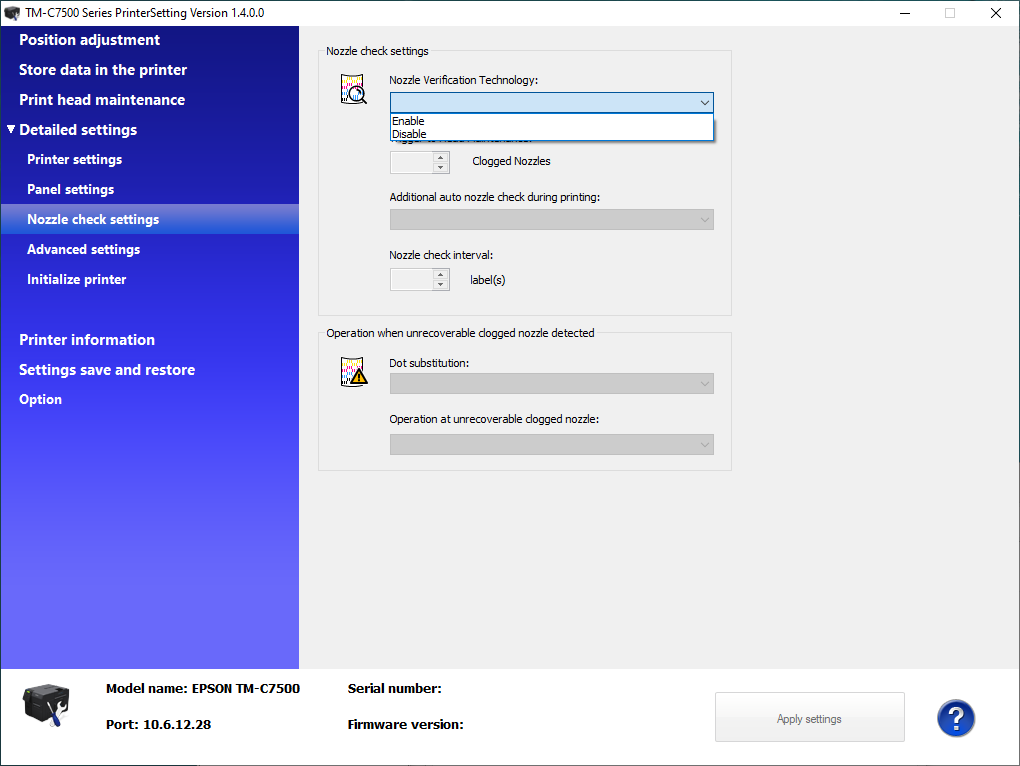Go to Store data in the printer

tap(103, 70)
